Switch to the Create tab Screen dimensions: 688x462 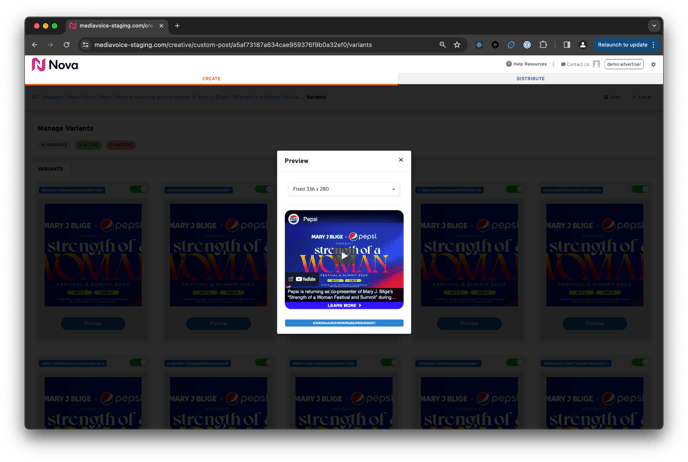pyautogui.click(x=211, y=78)
